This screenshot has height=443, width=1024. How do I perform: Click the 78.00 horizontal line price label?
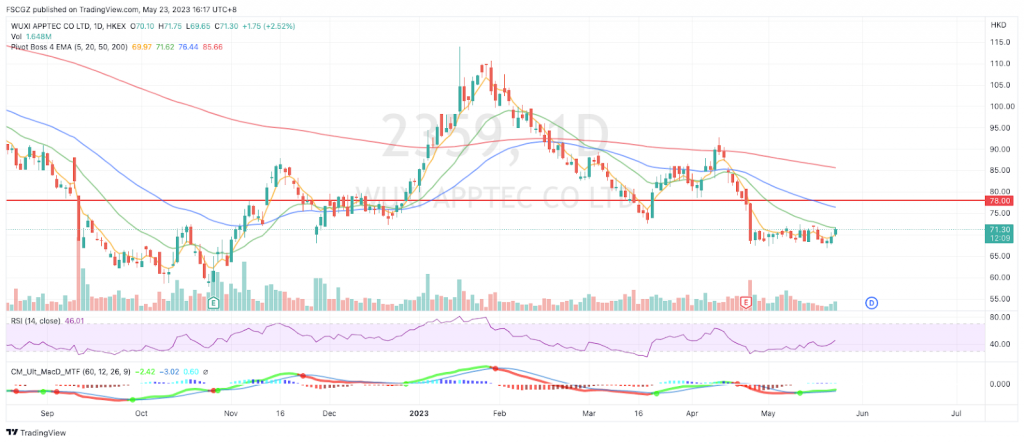click(1000, 201)
